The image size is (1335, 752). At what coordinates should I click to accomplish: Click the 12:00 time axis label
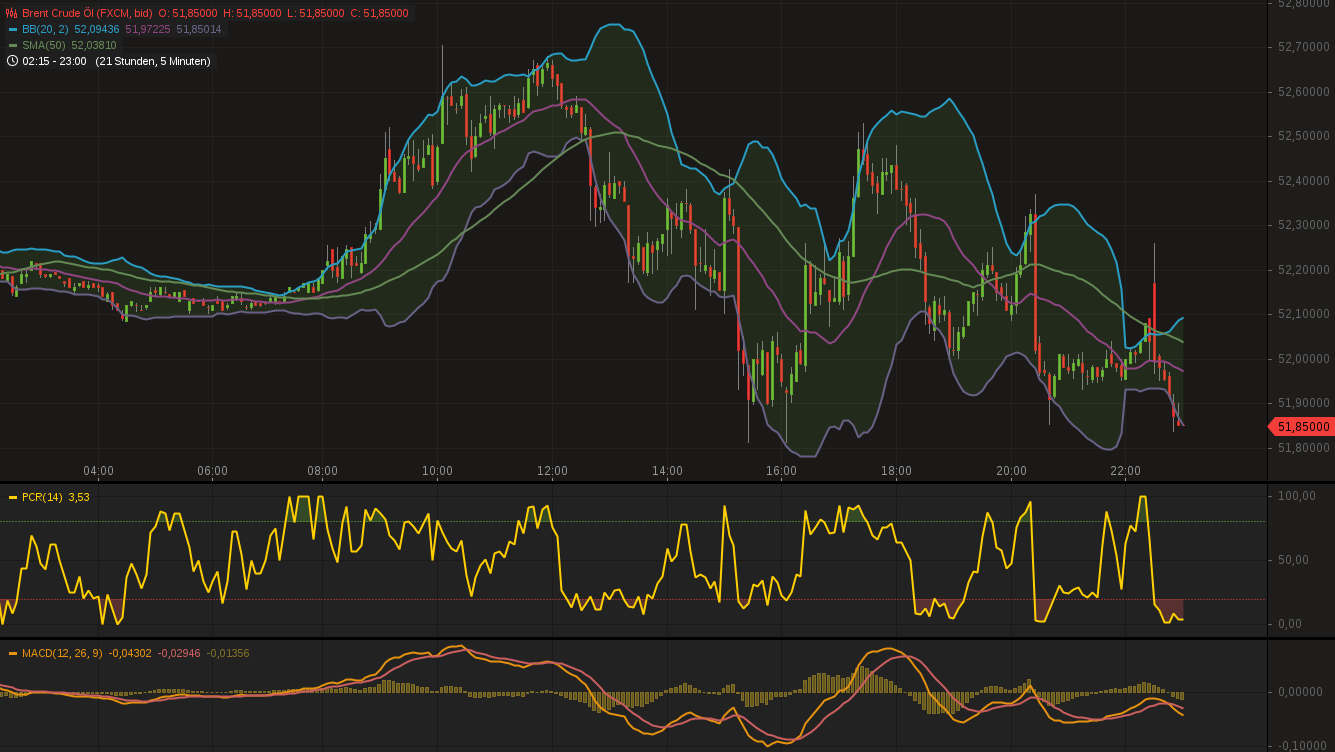tap(554, 470)
